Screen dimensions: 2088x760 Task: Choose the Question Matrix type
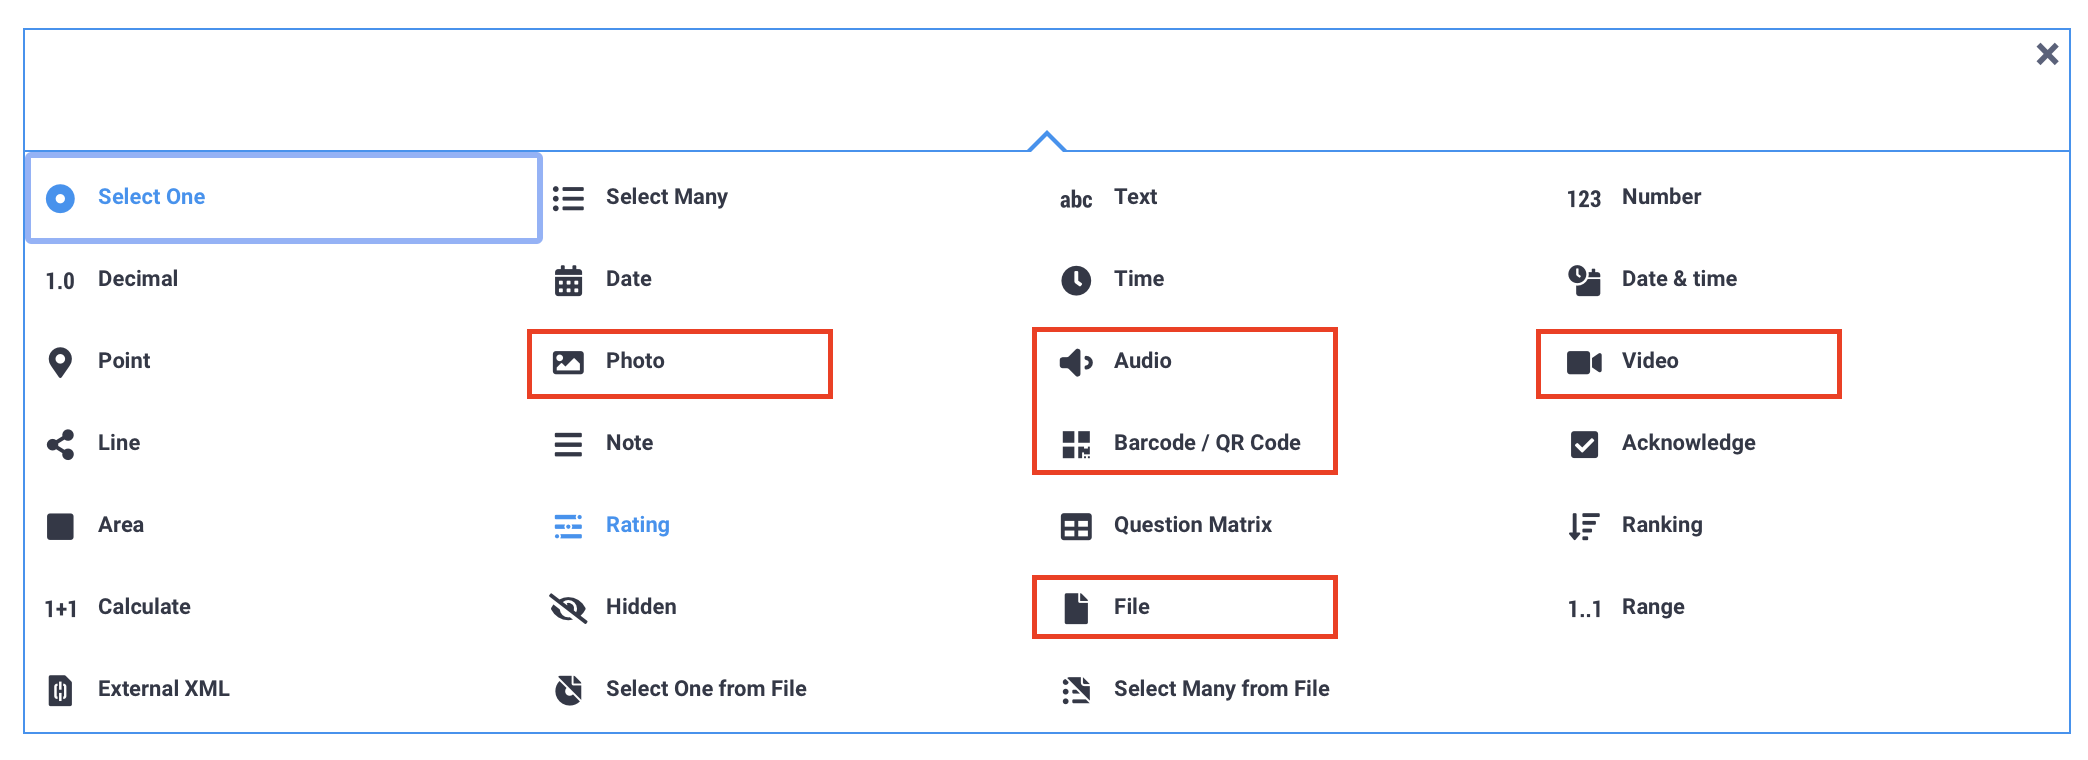[1193, 525]
